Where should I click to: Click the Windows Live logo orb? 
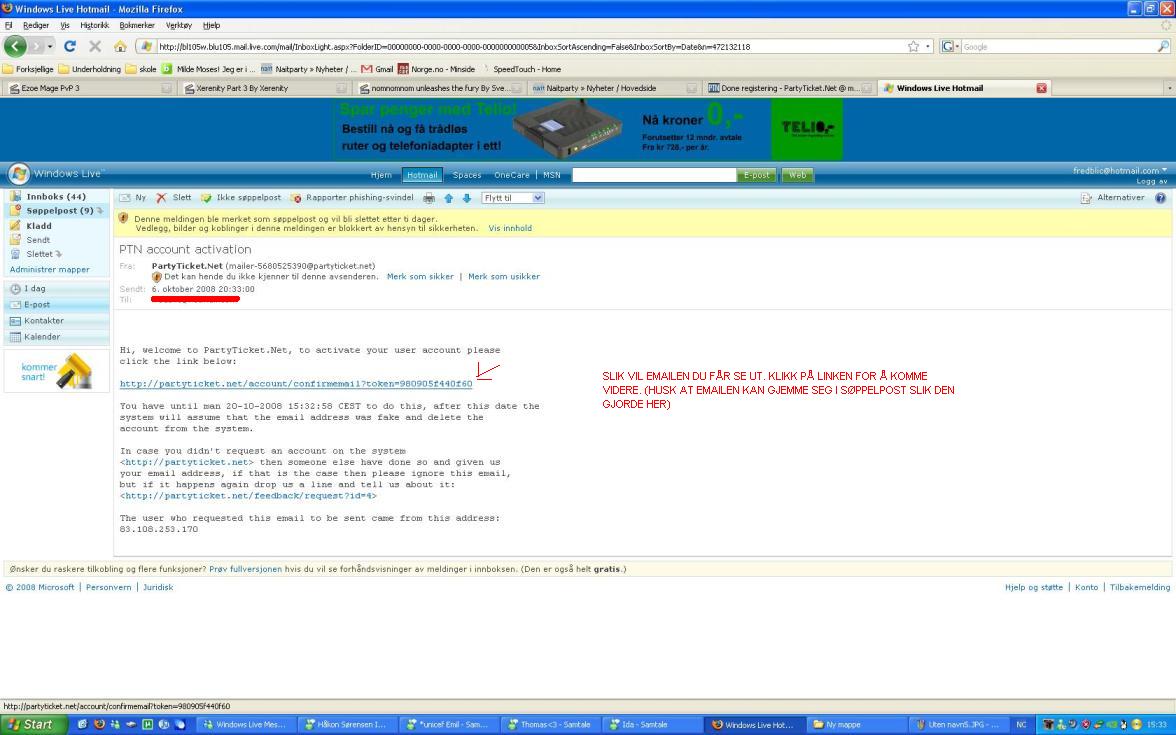pos(19,173)
